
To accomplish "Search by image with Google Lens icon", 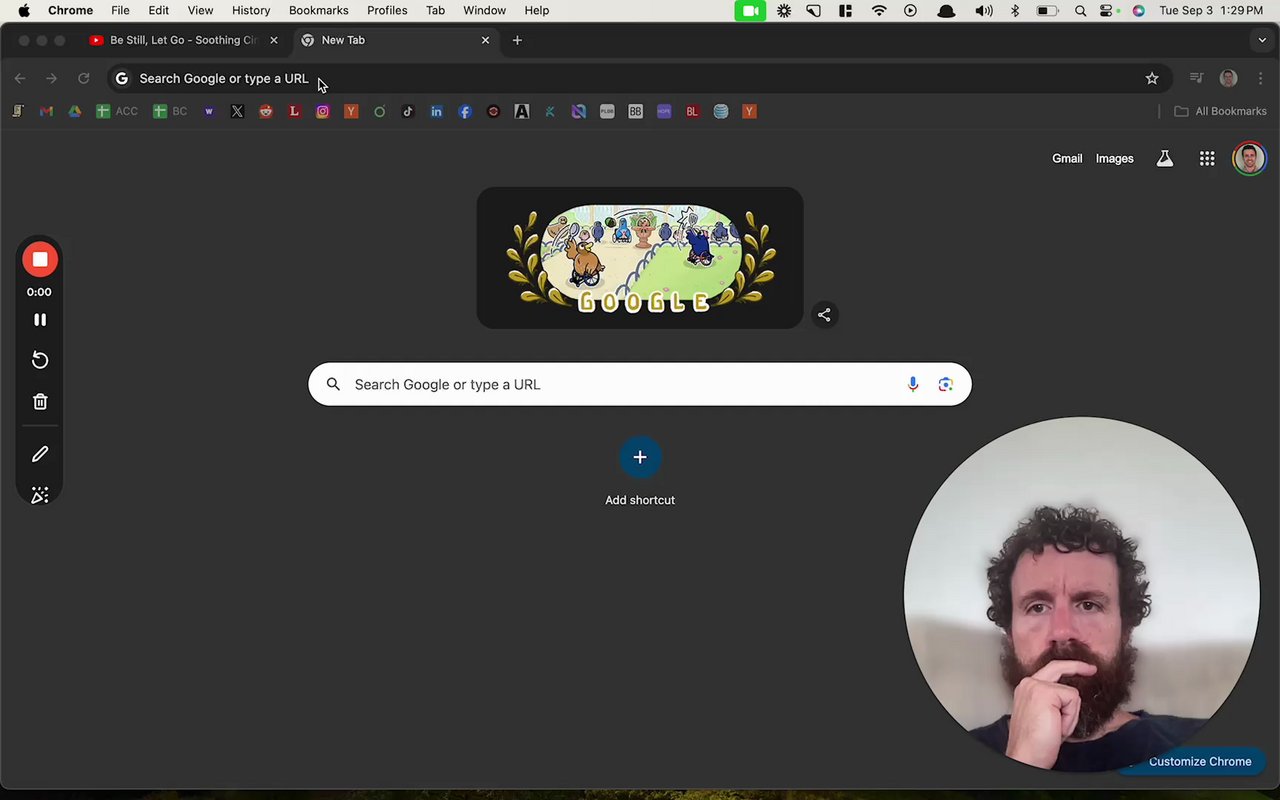I will [946, 384].
